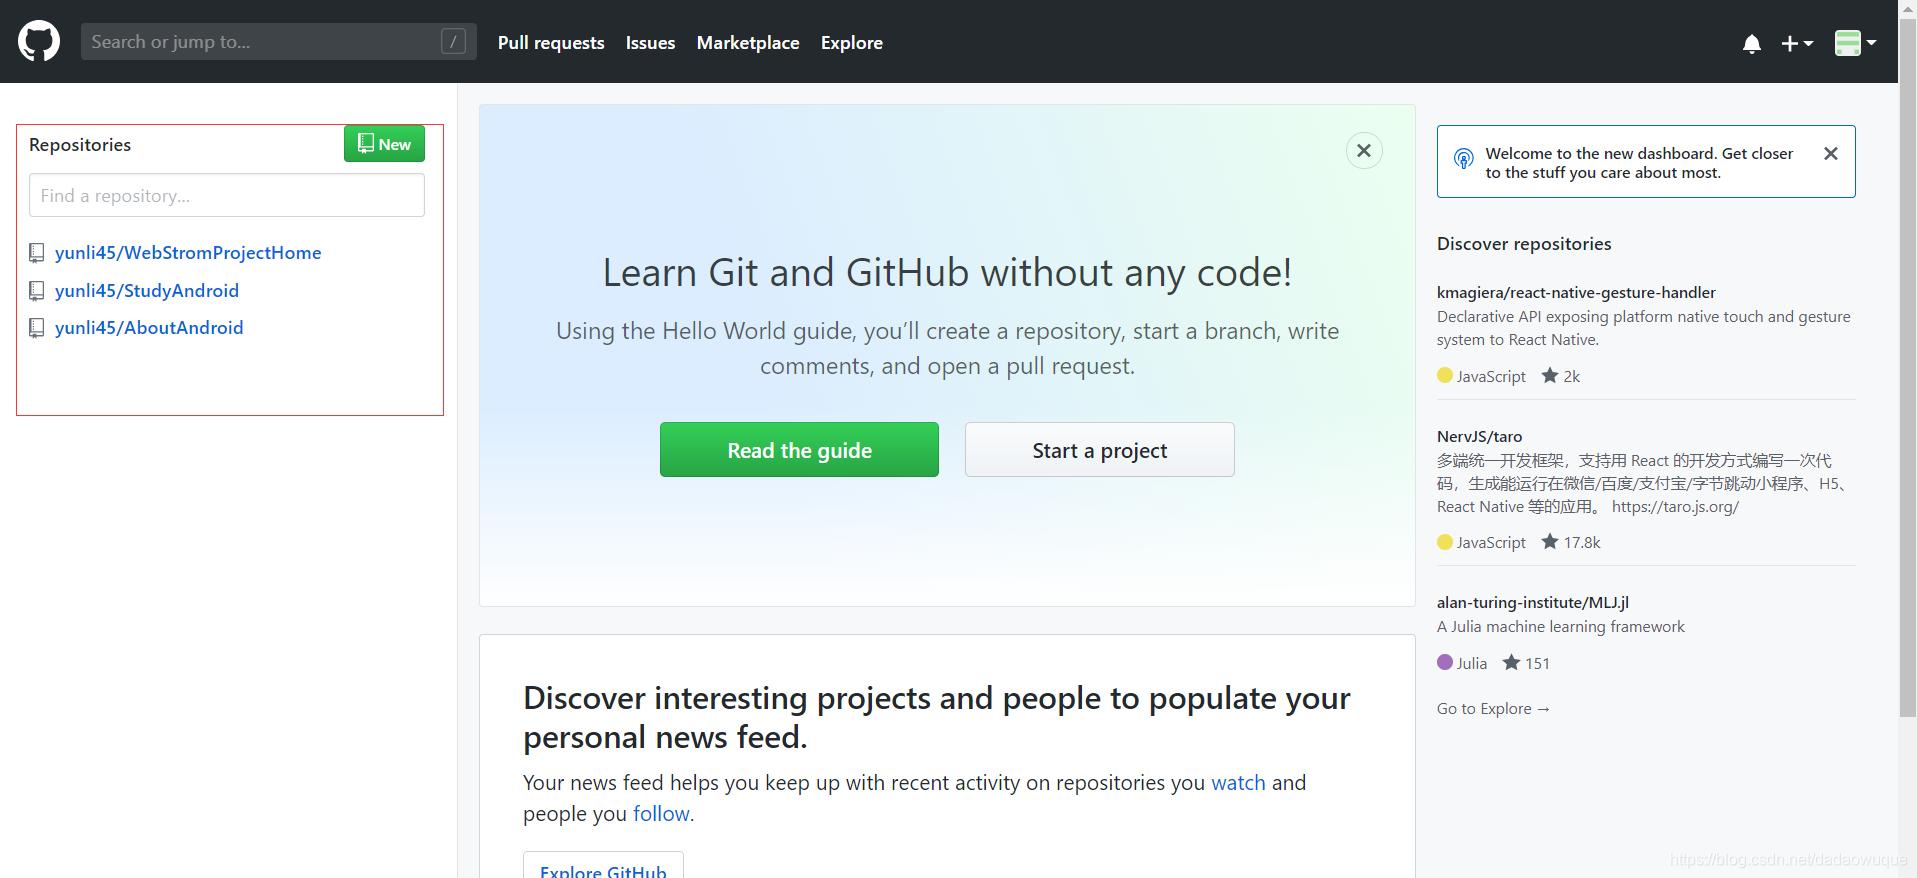Screen dimensions: 1917x878
Task: Follow the follow link in news feed text
Action: tap(661, 814)
